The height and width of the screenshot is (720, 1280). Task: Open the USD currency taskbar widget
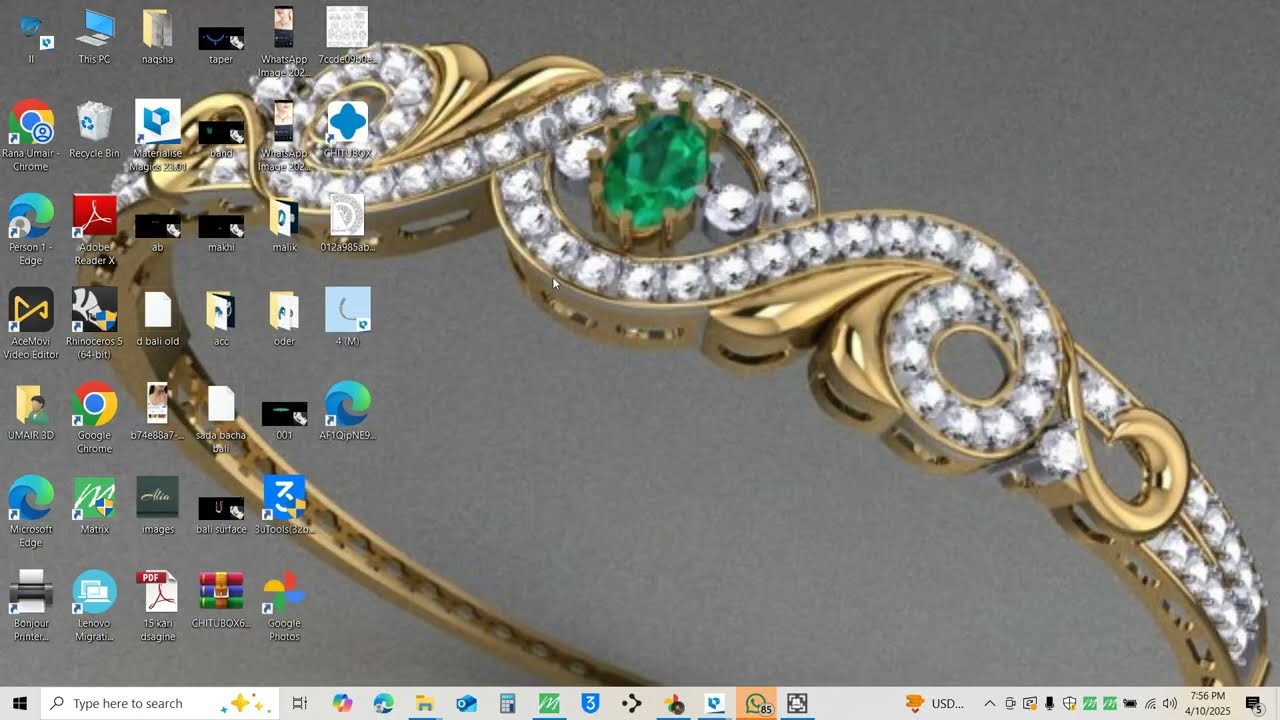coord(935,703)
